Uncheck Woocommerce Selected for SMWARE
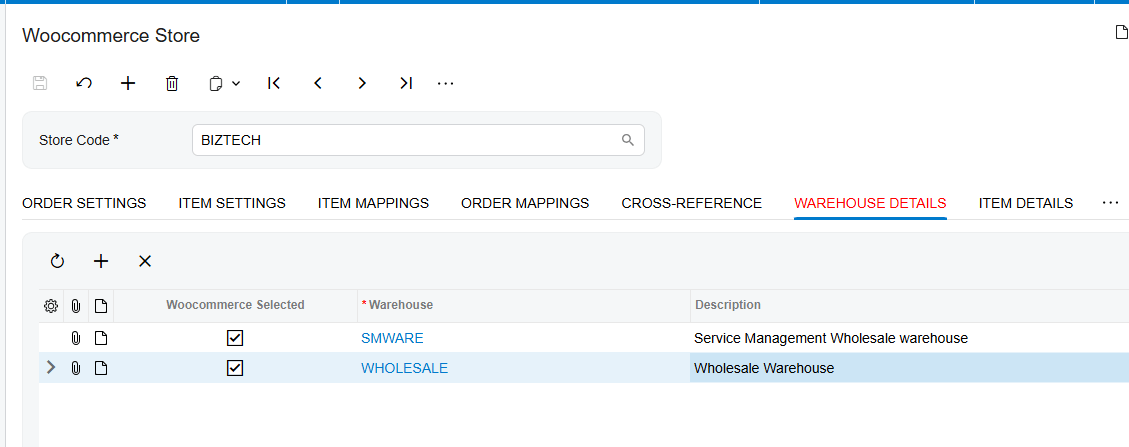This screenshot has height=447, width=1129. pos(235,338)
